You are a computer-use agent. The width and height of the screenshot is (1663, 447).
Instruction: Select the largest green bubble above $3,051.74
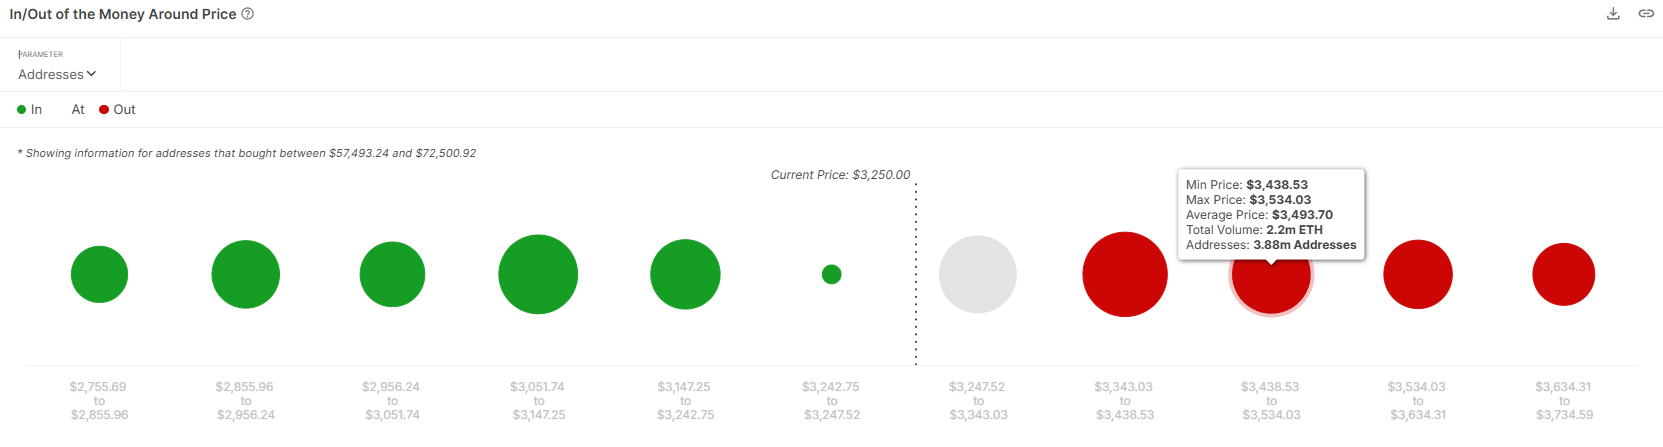point(538,274)
